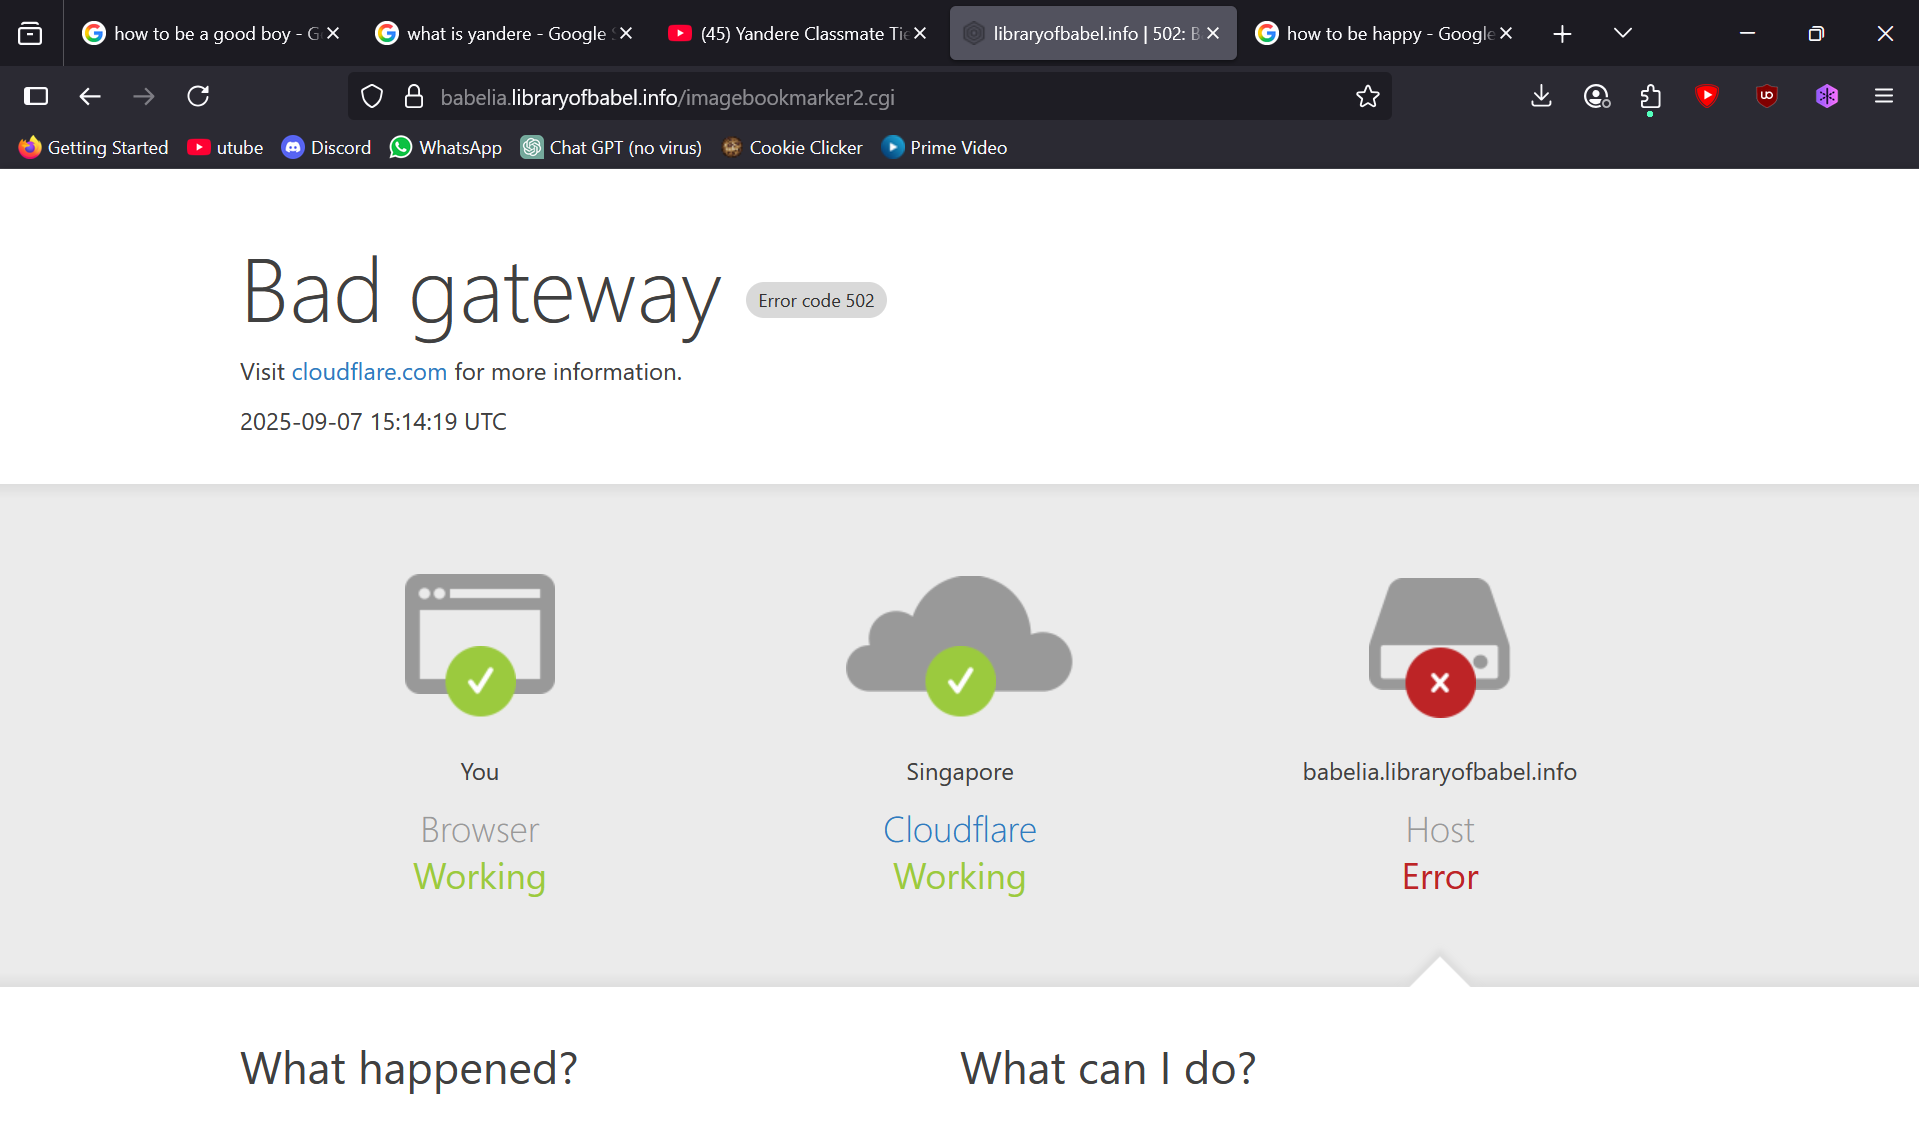Click the 'Bad gateway' heading
1919x1124 pixels.
point(481,294)
